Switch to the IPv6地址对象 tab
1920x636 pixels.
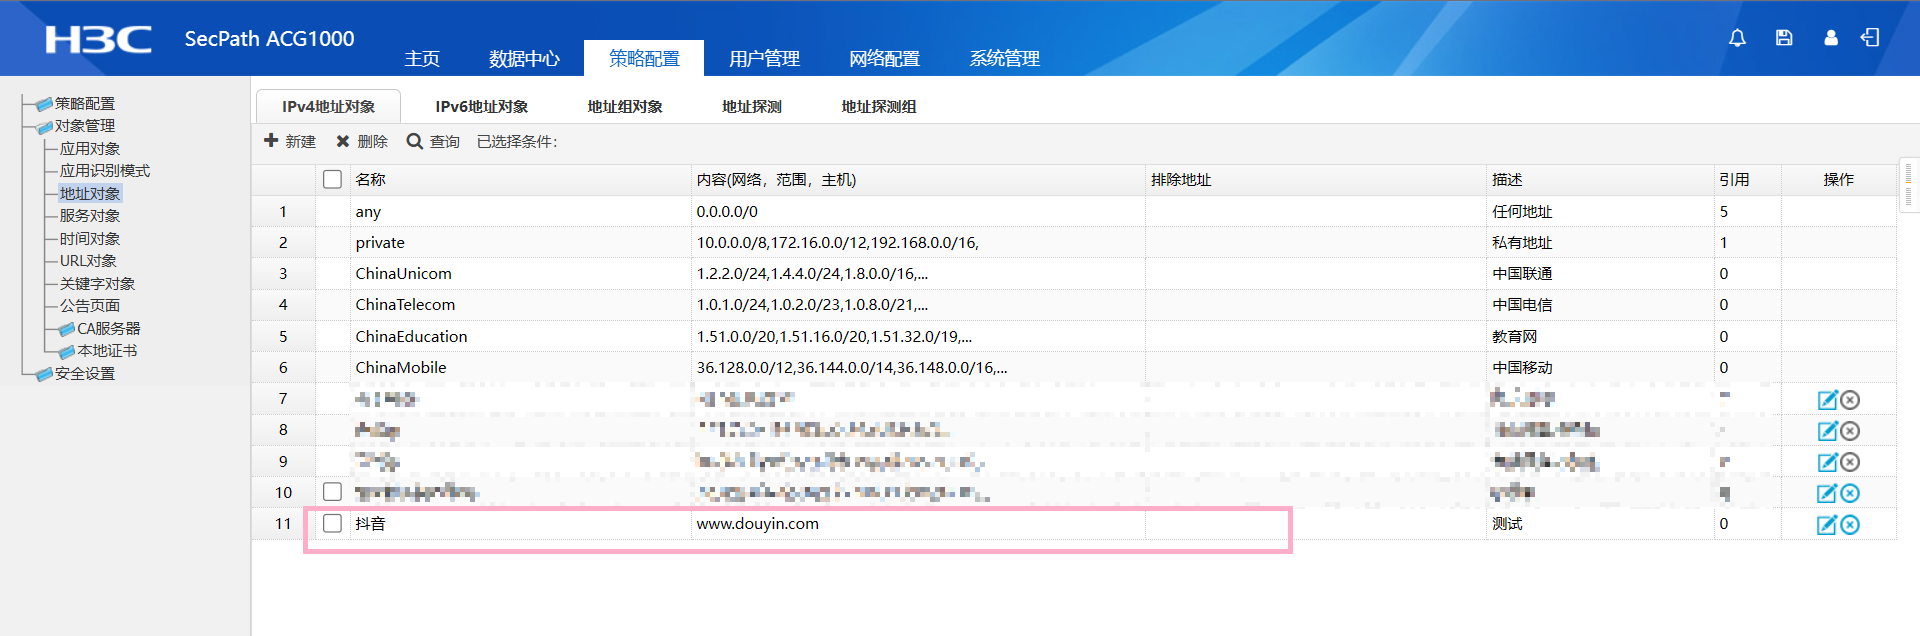pyautogui.click(x=482, y=107)
